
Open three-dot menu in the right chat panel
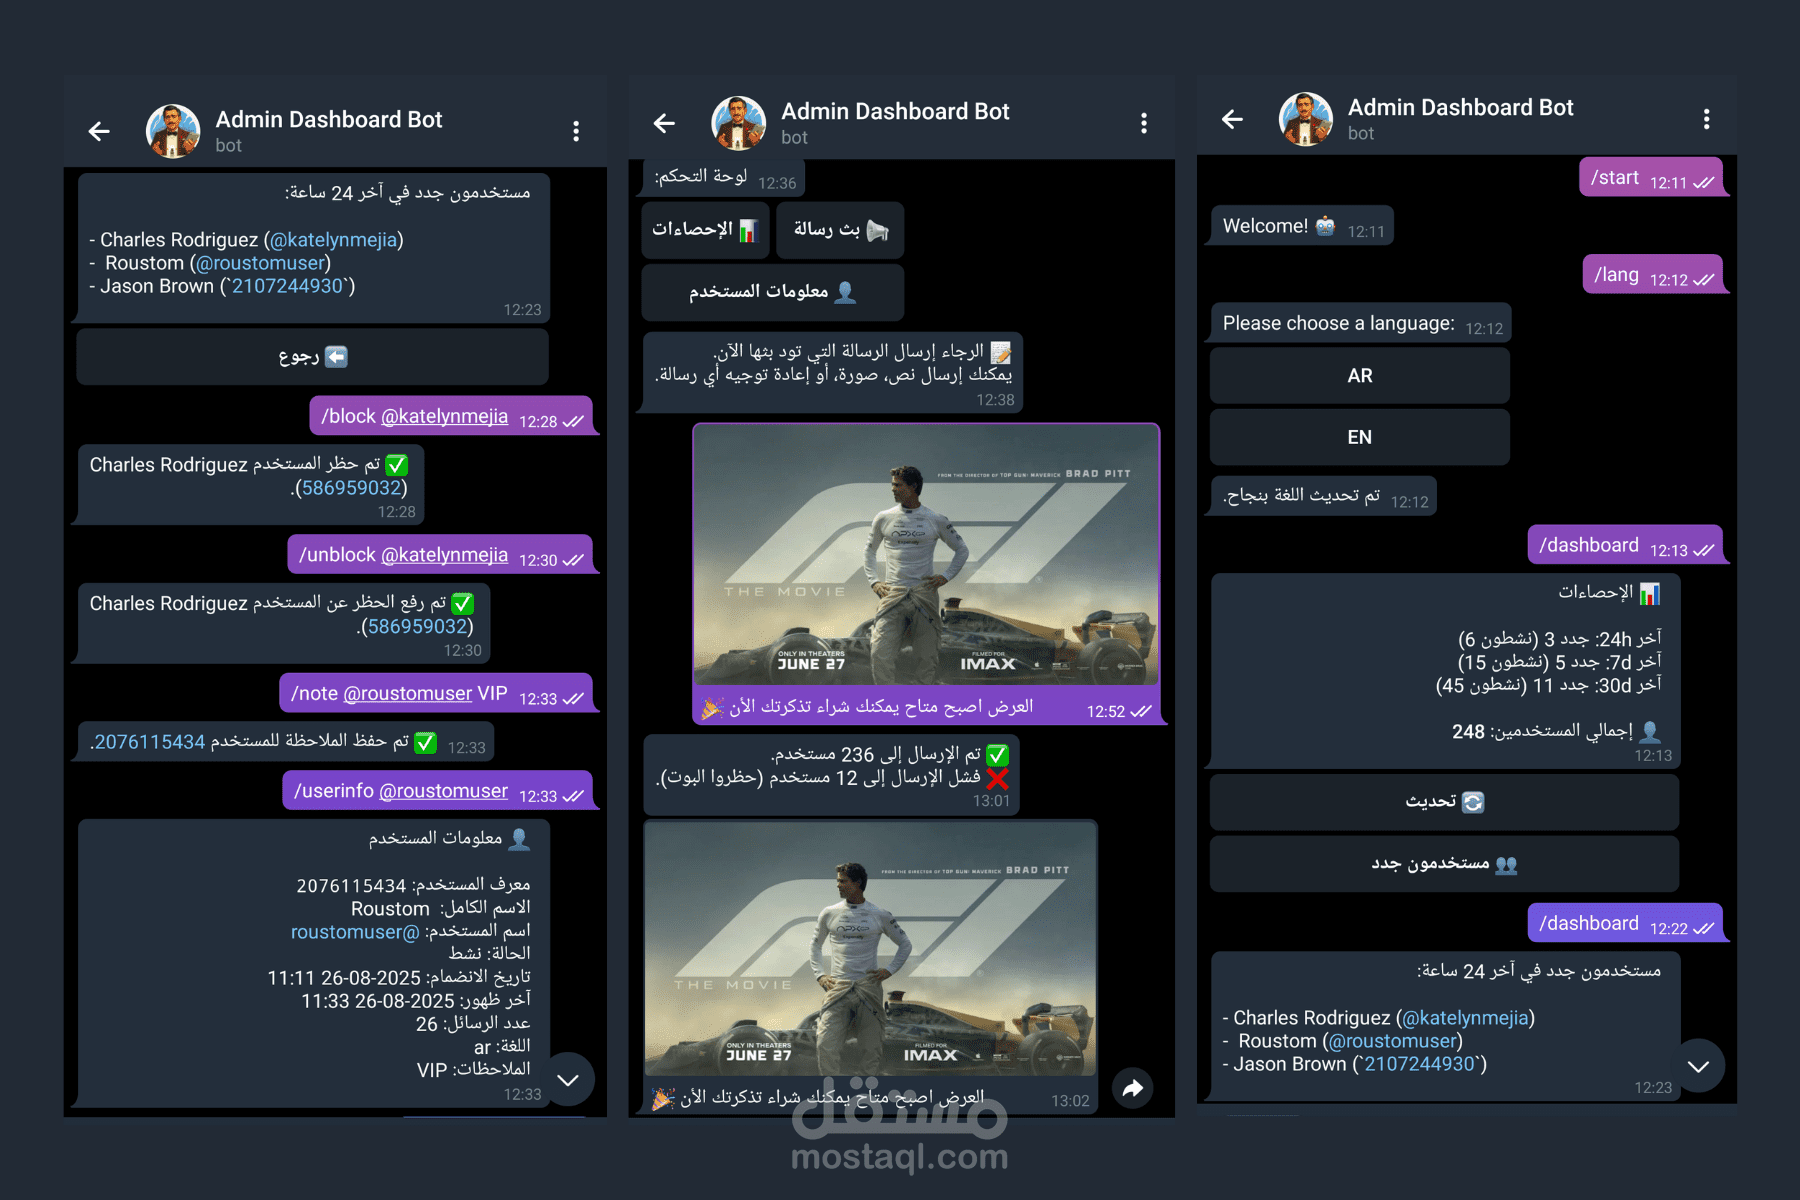coord(1706,119)
